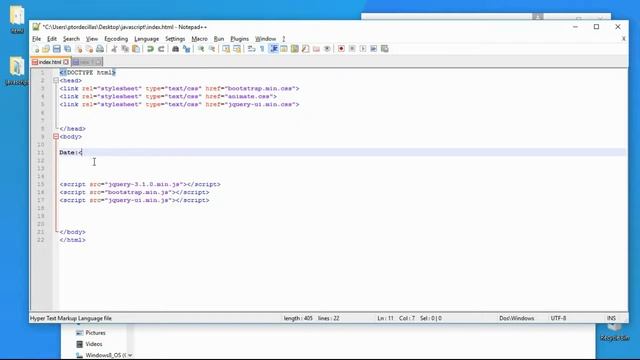The width and height of the screenshot is (640, 360).
Task: Switch to the second inactive document tab
Action: pyautogui.click(x=87, y=62)
